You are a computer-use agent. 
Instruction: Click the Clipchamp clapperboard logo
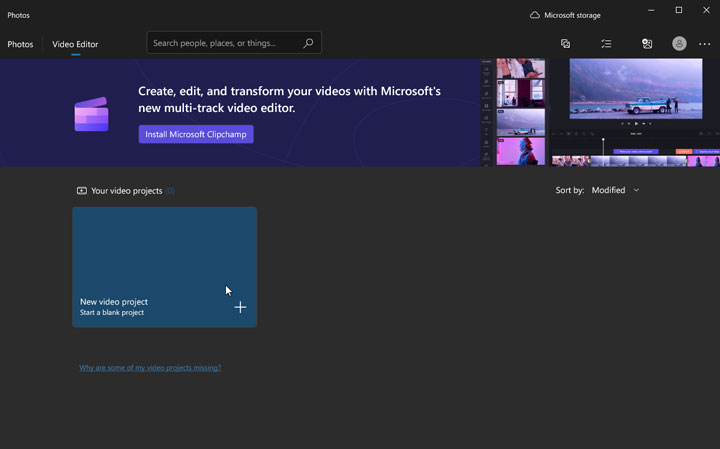91,114
